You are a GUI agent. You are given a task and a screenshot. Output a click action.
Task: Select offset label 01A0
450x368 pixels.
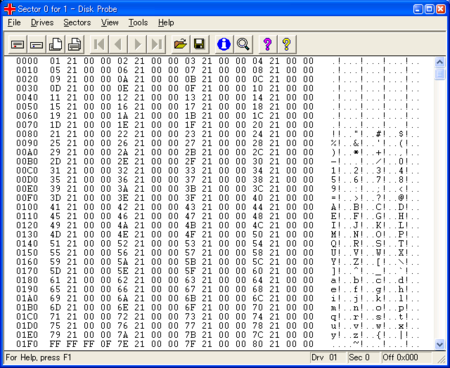click(x=27, y=298)
